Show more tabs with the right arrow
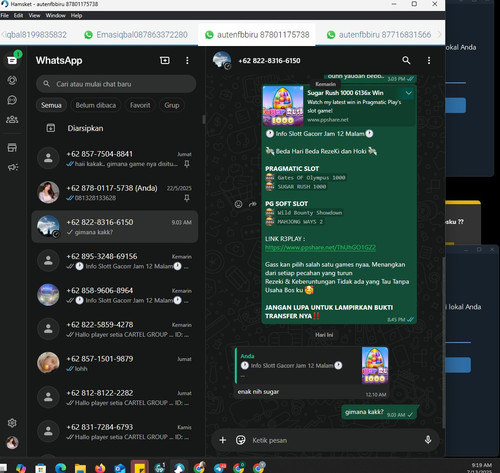 point(440,34)
